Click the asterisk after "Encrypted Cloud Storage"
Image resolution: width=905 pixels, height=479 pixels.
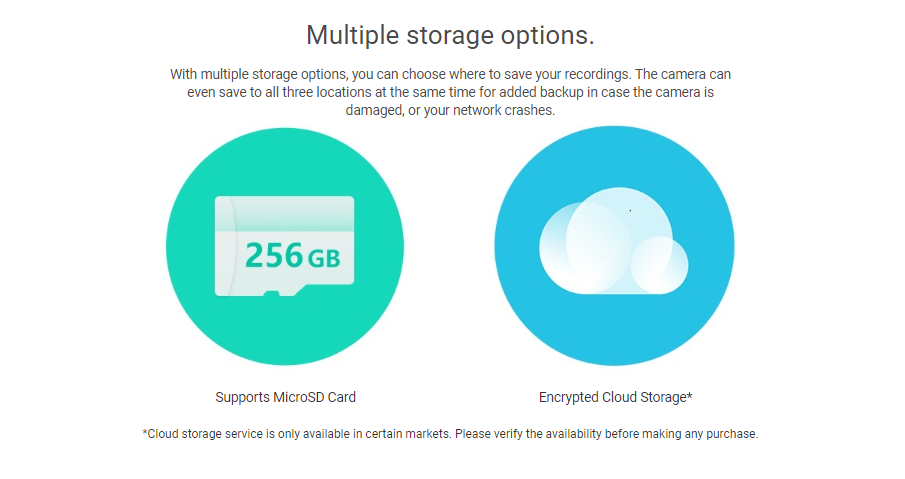689,395
